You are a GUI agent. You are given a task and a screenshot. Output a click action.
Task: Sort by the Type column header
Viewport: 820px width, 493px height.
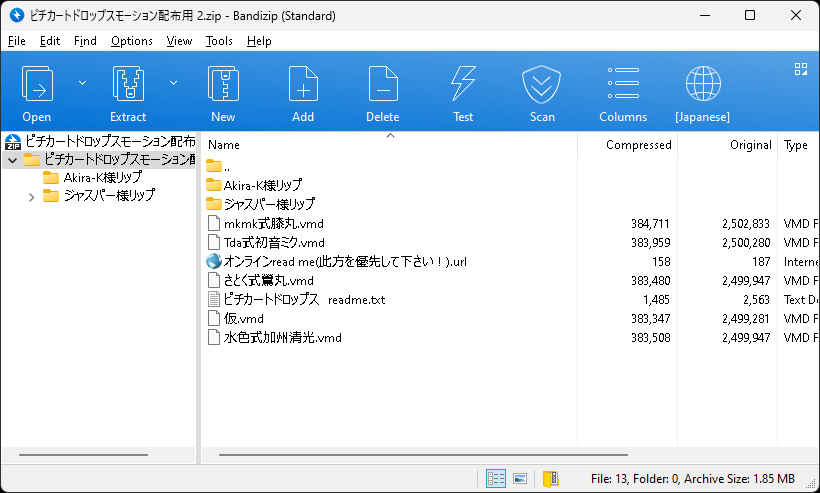pos(798,145)
